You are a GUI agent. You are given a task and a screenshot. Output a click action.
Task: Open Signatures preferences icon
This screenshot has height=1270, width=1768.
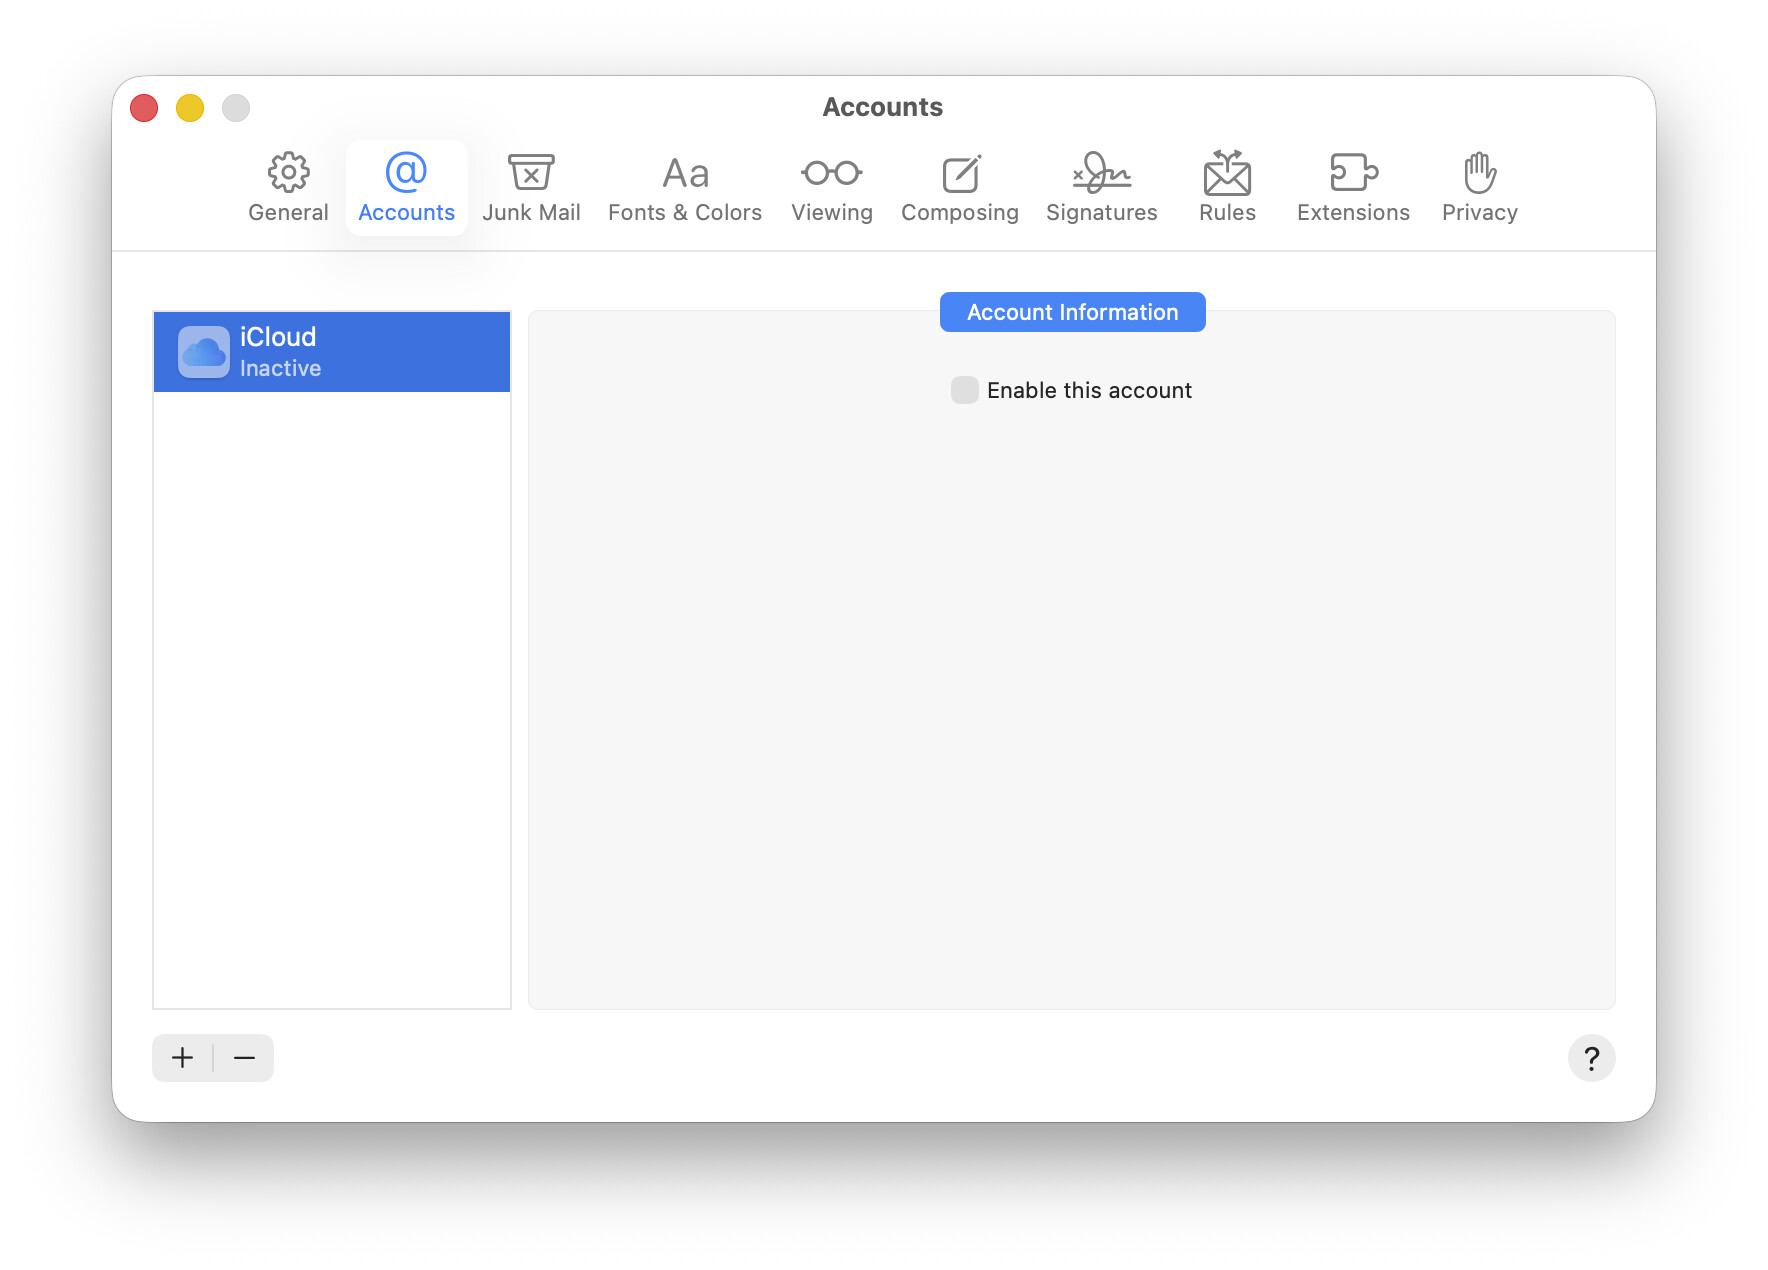[x=1101, y=174]
